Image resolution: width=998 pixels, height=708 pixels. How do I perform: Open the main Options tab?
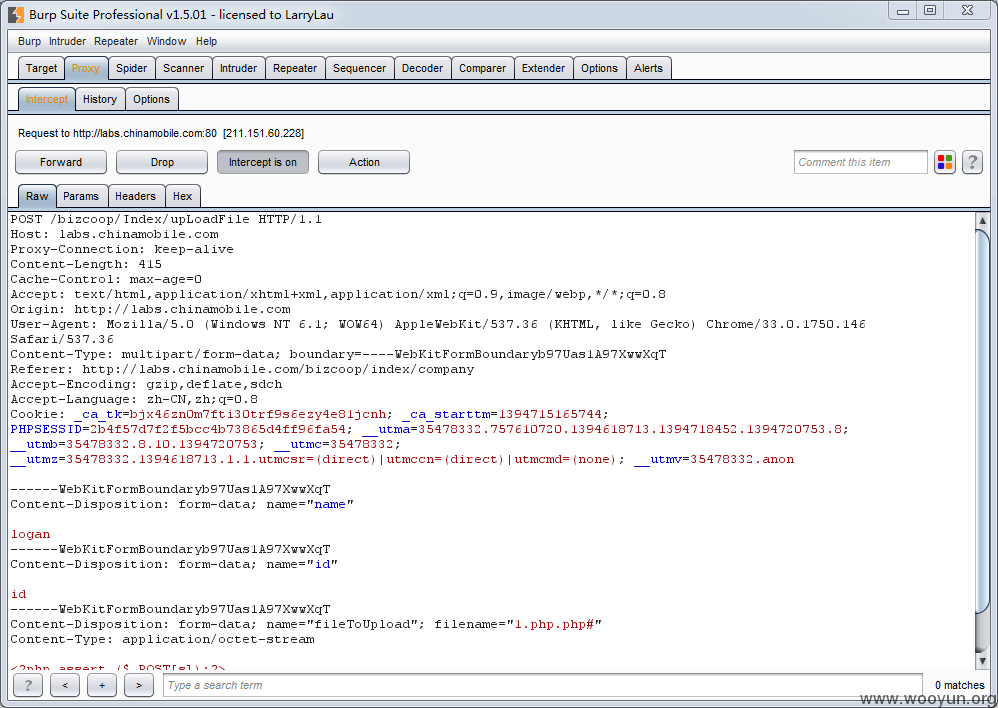(600, 68)
